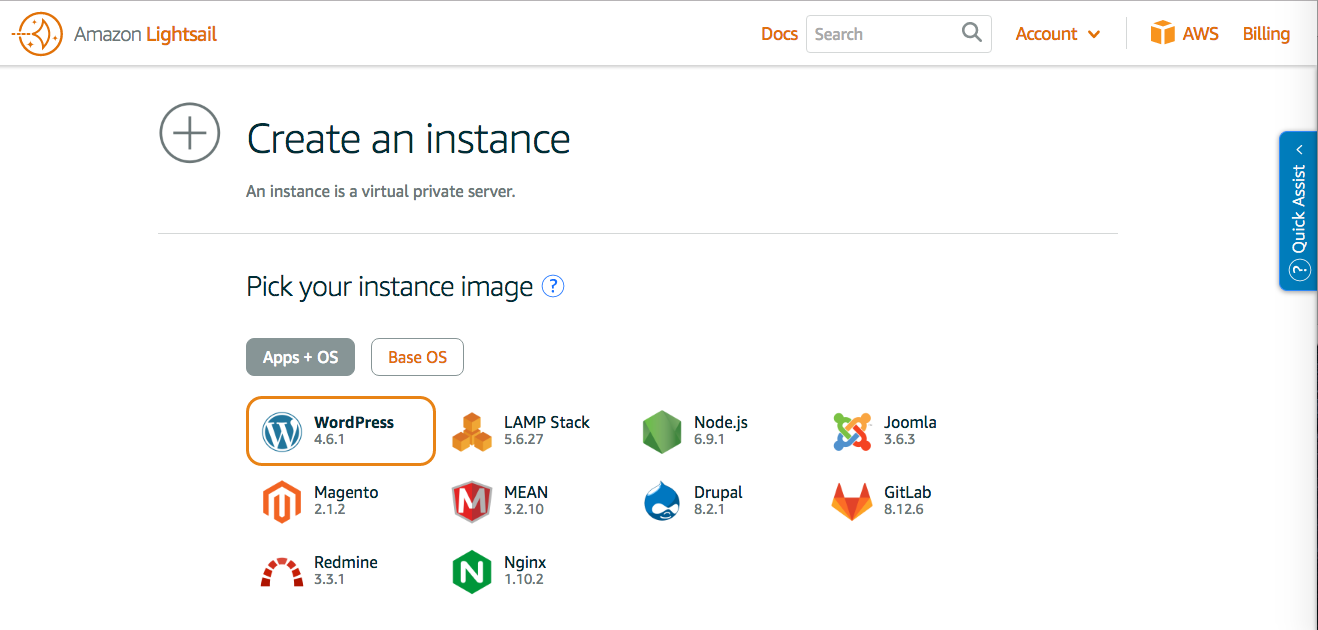Expand the Account dropdown menu

coord(1057,34)
